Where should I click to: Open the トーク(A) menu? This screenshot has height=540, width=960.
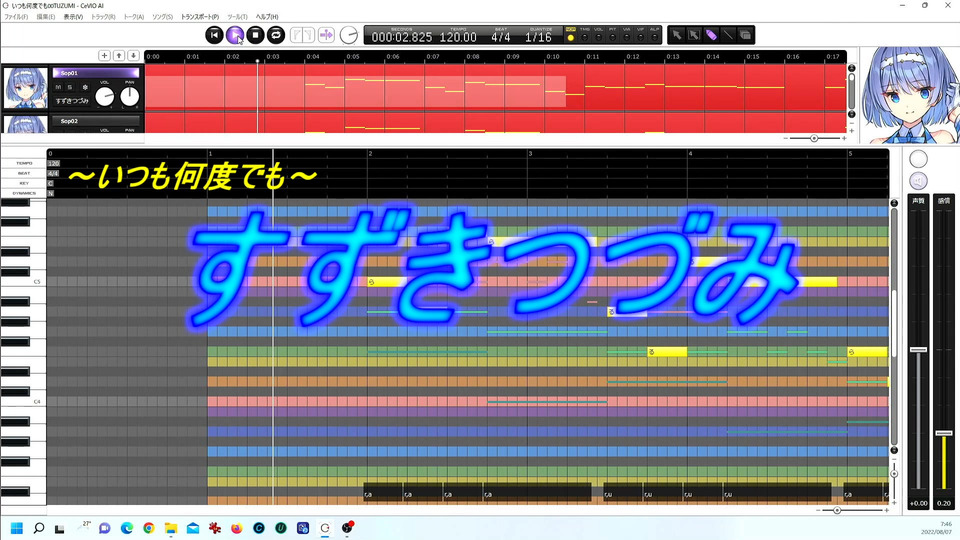(134, 17)
